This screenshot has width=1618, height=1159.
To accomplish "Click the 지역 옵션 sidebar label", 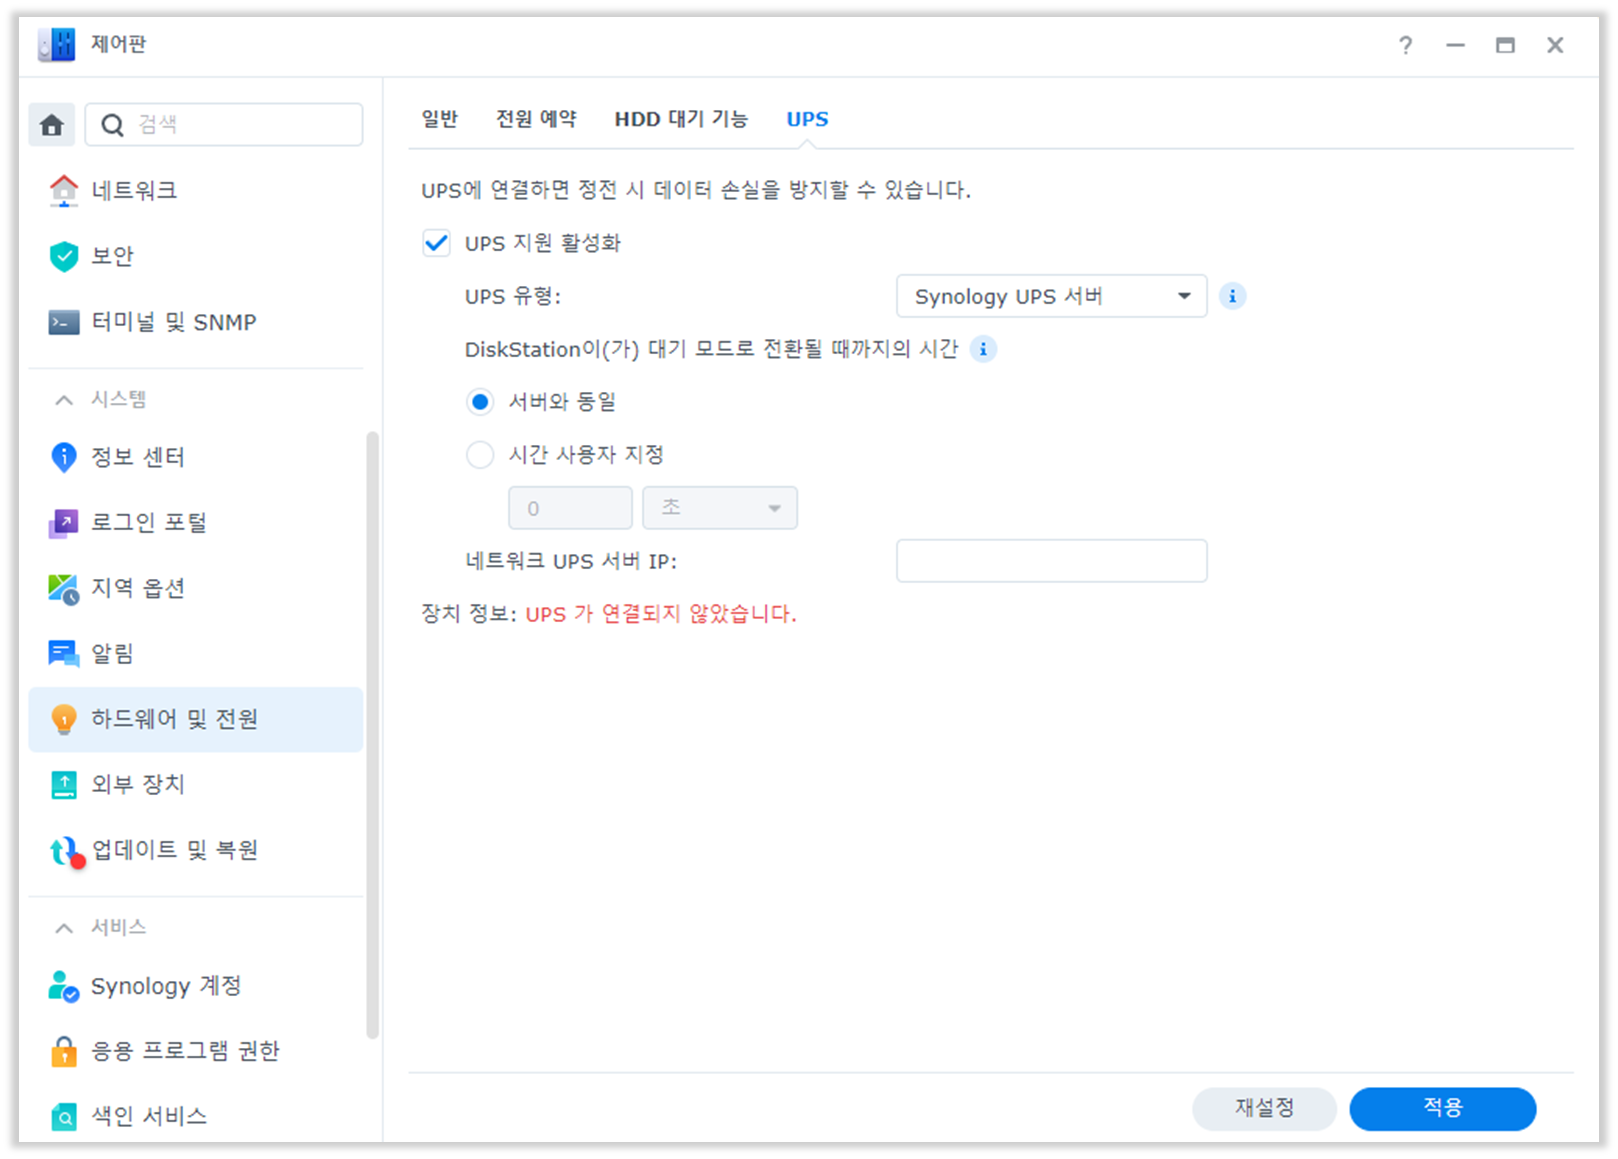I will (x=138, y=589).
